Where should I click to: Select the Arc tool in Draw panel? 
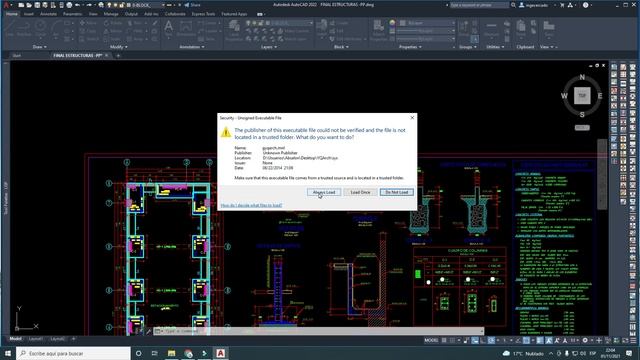56,28
